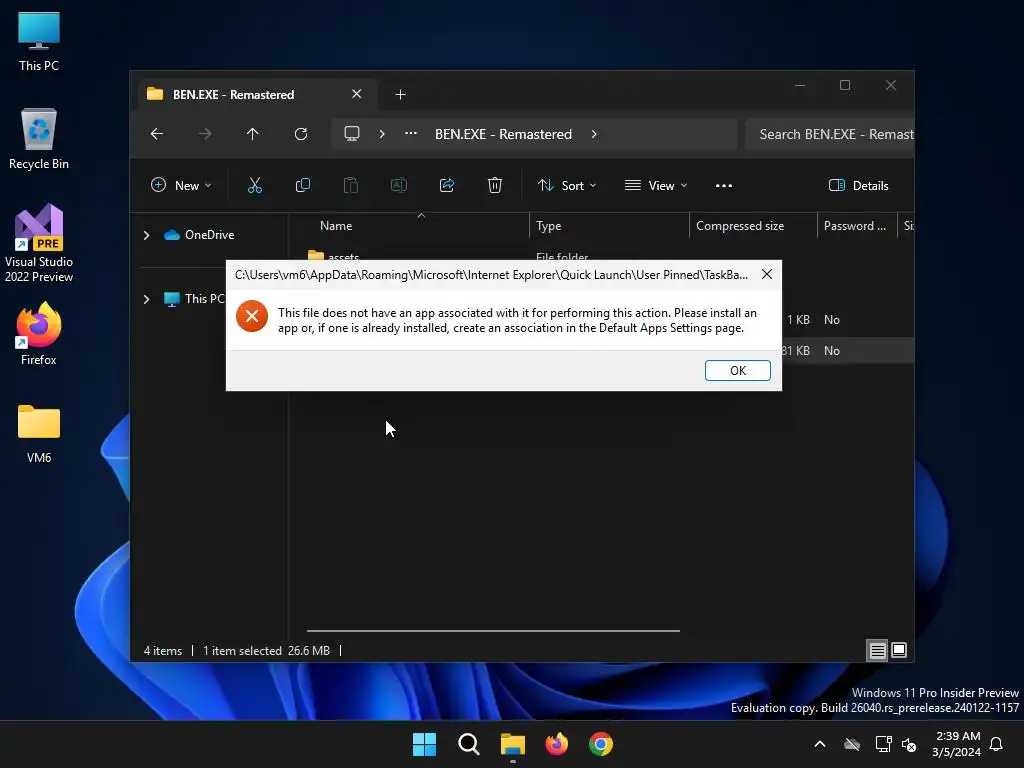The width and height of the screenshot is (1024, 768).
Task: Add a new tab in Explorer
Action: (x=400, y=95)
